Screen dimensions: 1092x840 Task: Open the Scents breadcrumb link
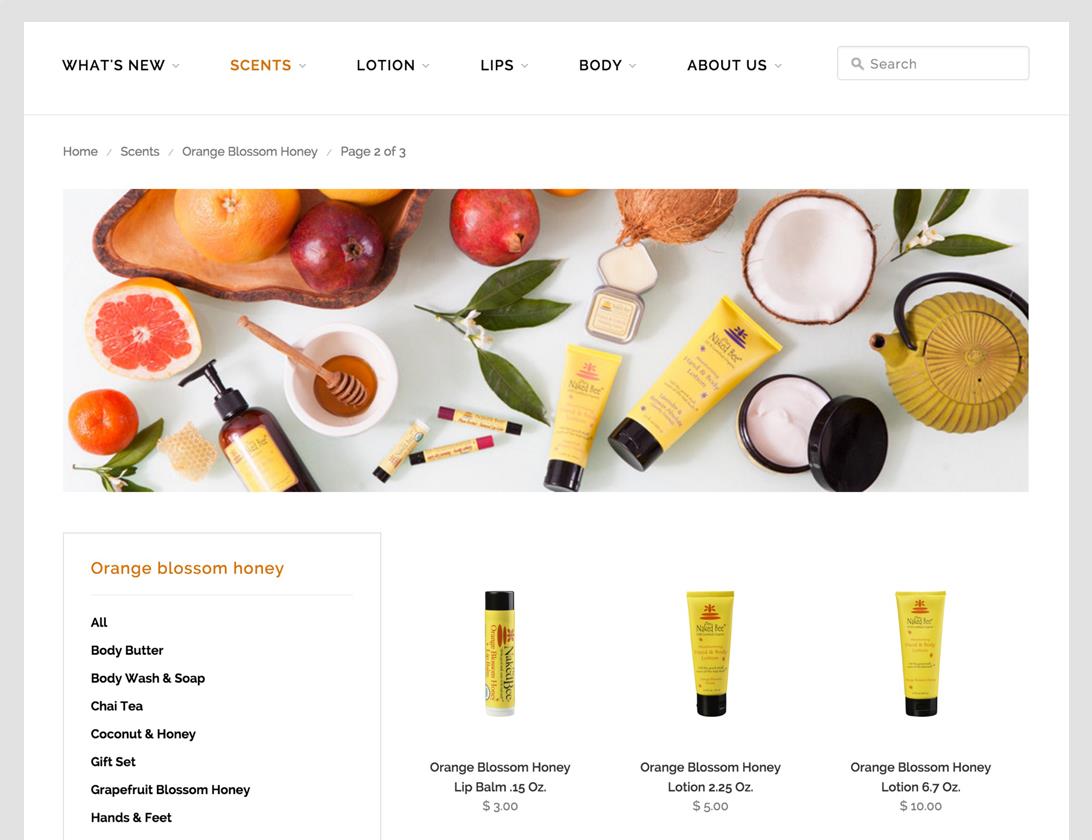coord(139,151)
